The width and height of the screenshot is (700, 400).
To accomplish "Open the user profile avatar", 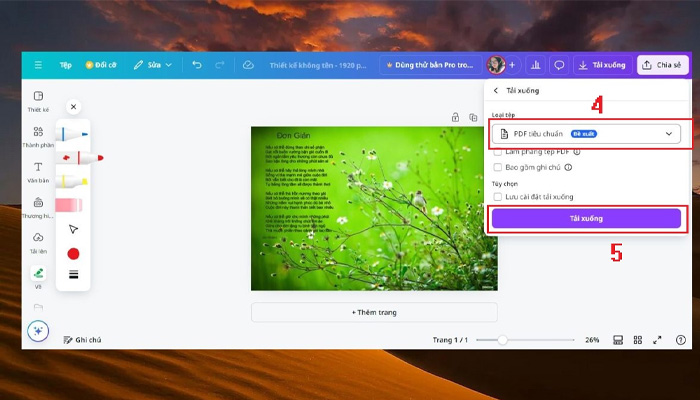I will point(496,65).
